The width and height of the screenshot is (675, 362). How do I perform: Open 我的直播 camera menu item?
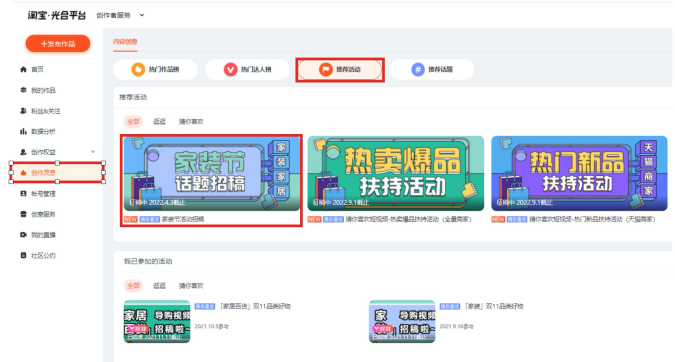coord(38,235)
